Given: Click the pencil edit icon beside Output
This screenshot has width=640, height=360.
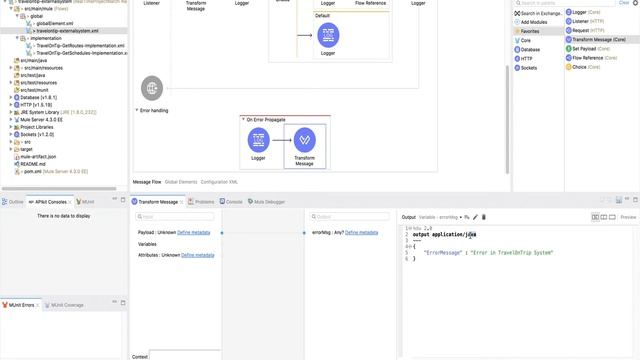Looking at the screenshot, I should pyautogui.click(x=475, y=217).
